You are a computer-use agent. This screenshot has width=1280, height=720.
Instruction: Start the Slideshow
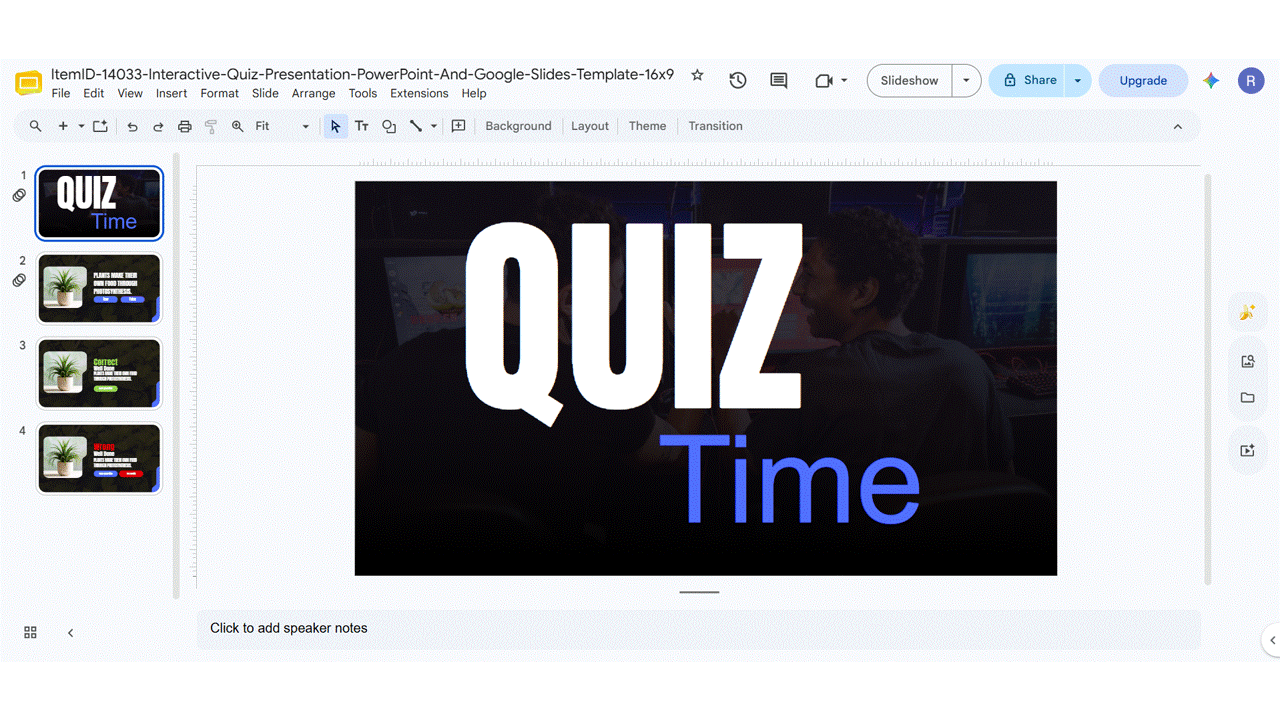(x=910, y=81)
